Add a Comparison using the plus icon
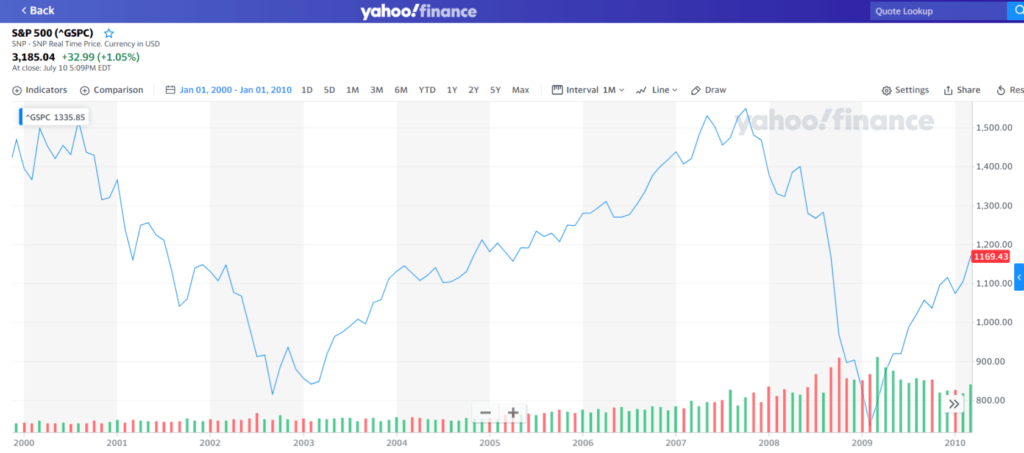This screenshot has height=453, width=1024. [x=84, y=90]
